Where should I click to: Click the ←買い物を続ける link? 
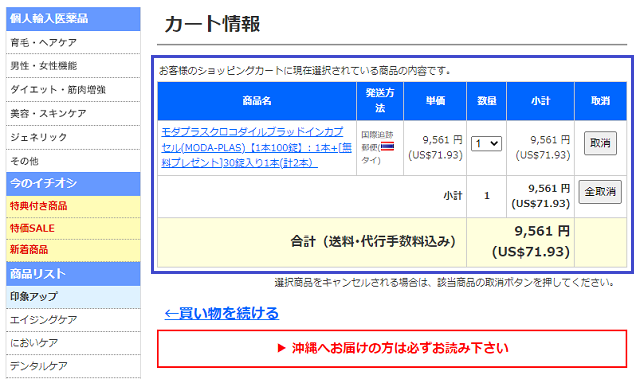(222, 313)
